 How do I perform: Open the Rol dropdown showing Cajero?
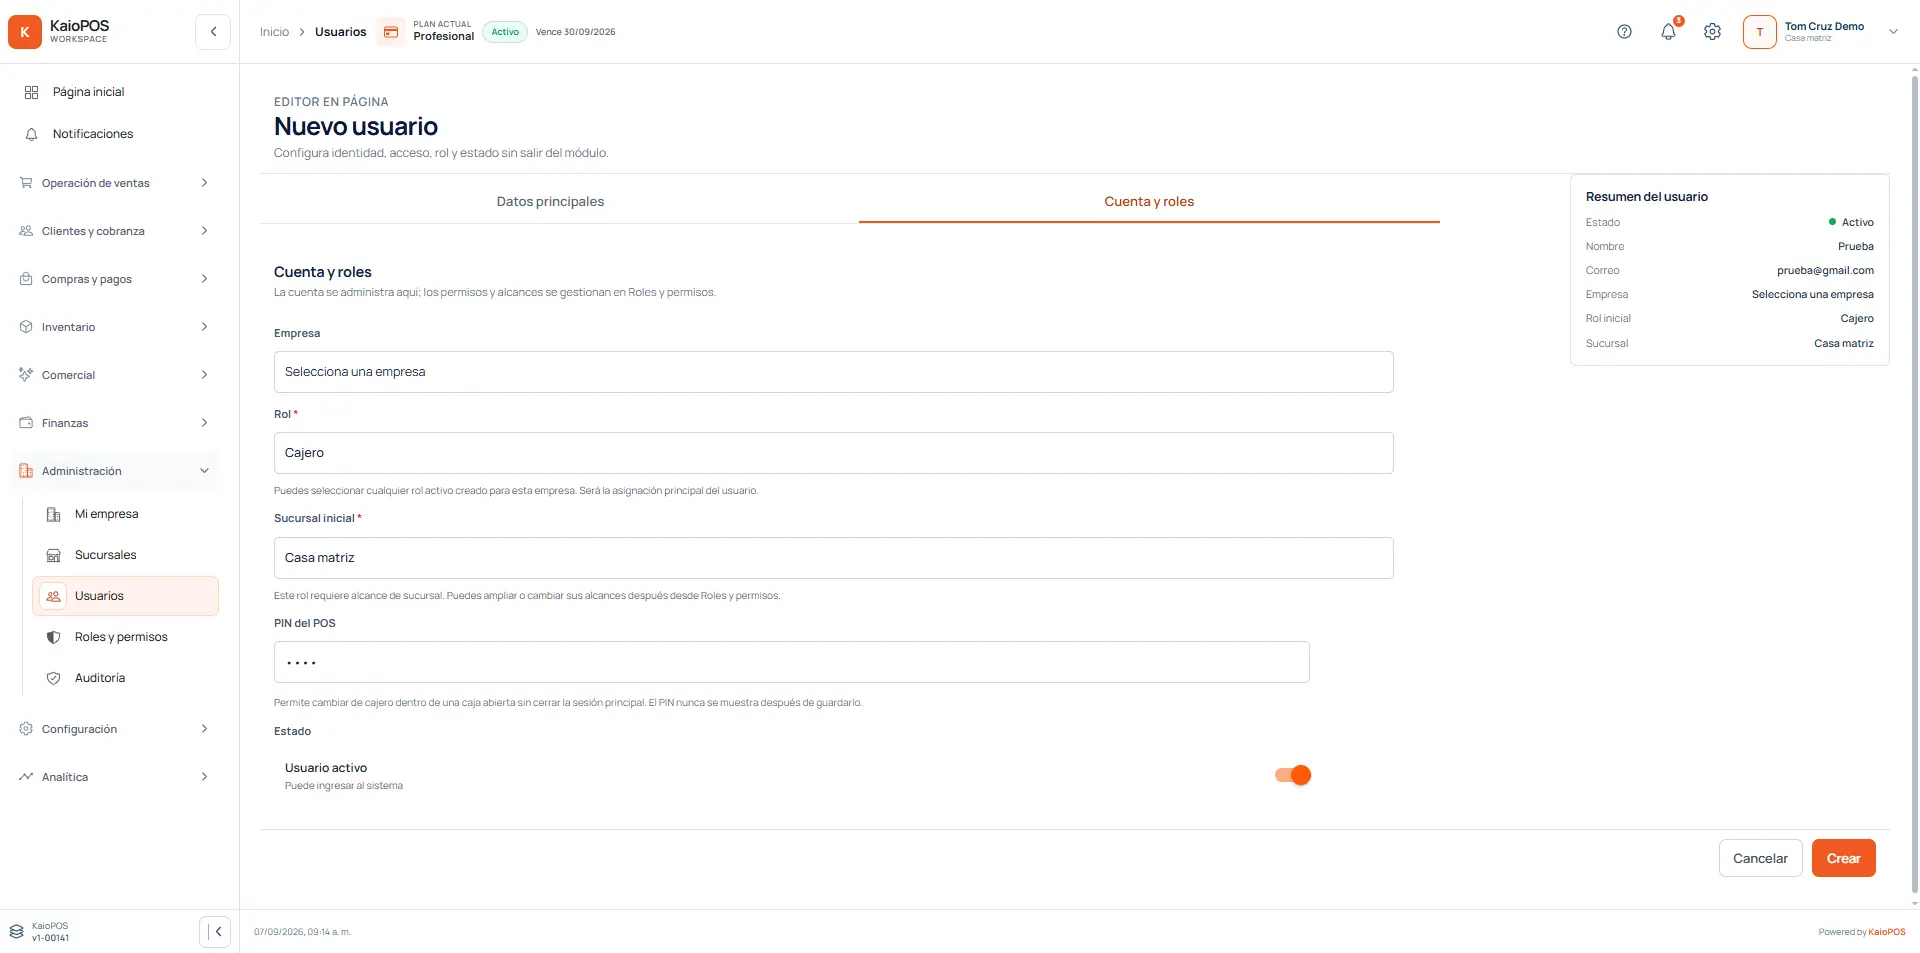click(833, 453)
